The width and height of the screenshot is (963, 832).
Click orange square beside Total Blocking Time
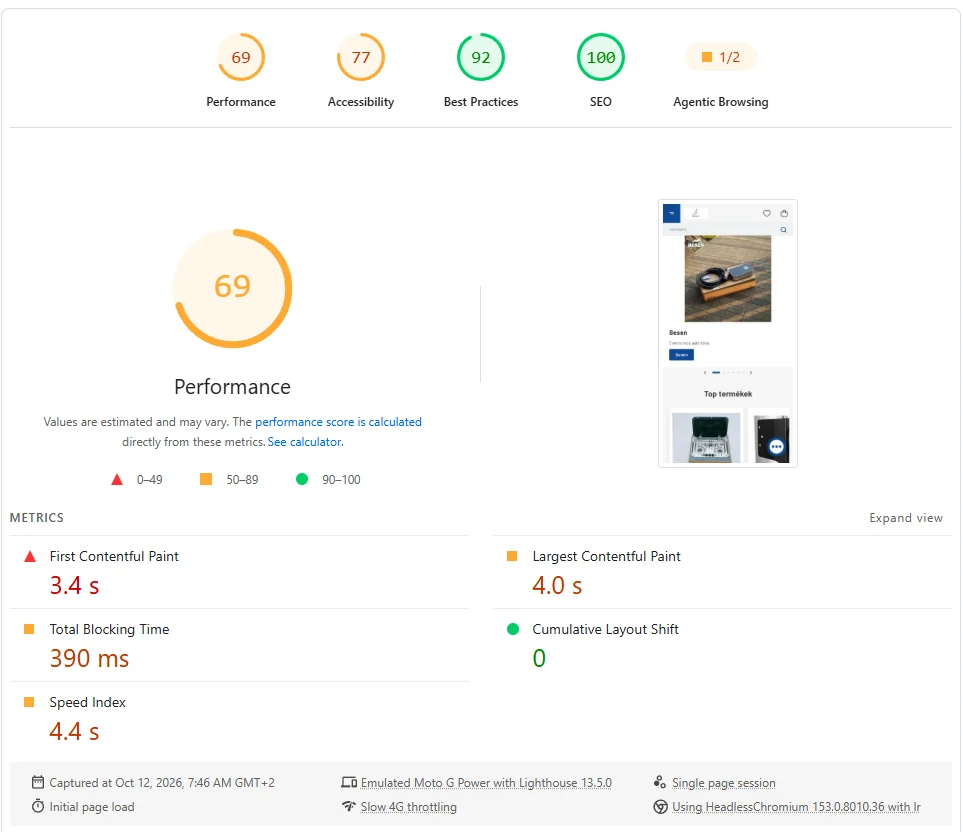point(29,629)
